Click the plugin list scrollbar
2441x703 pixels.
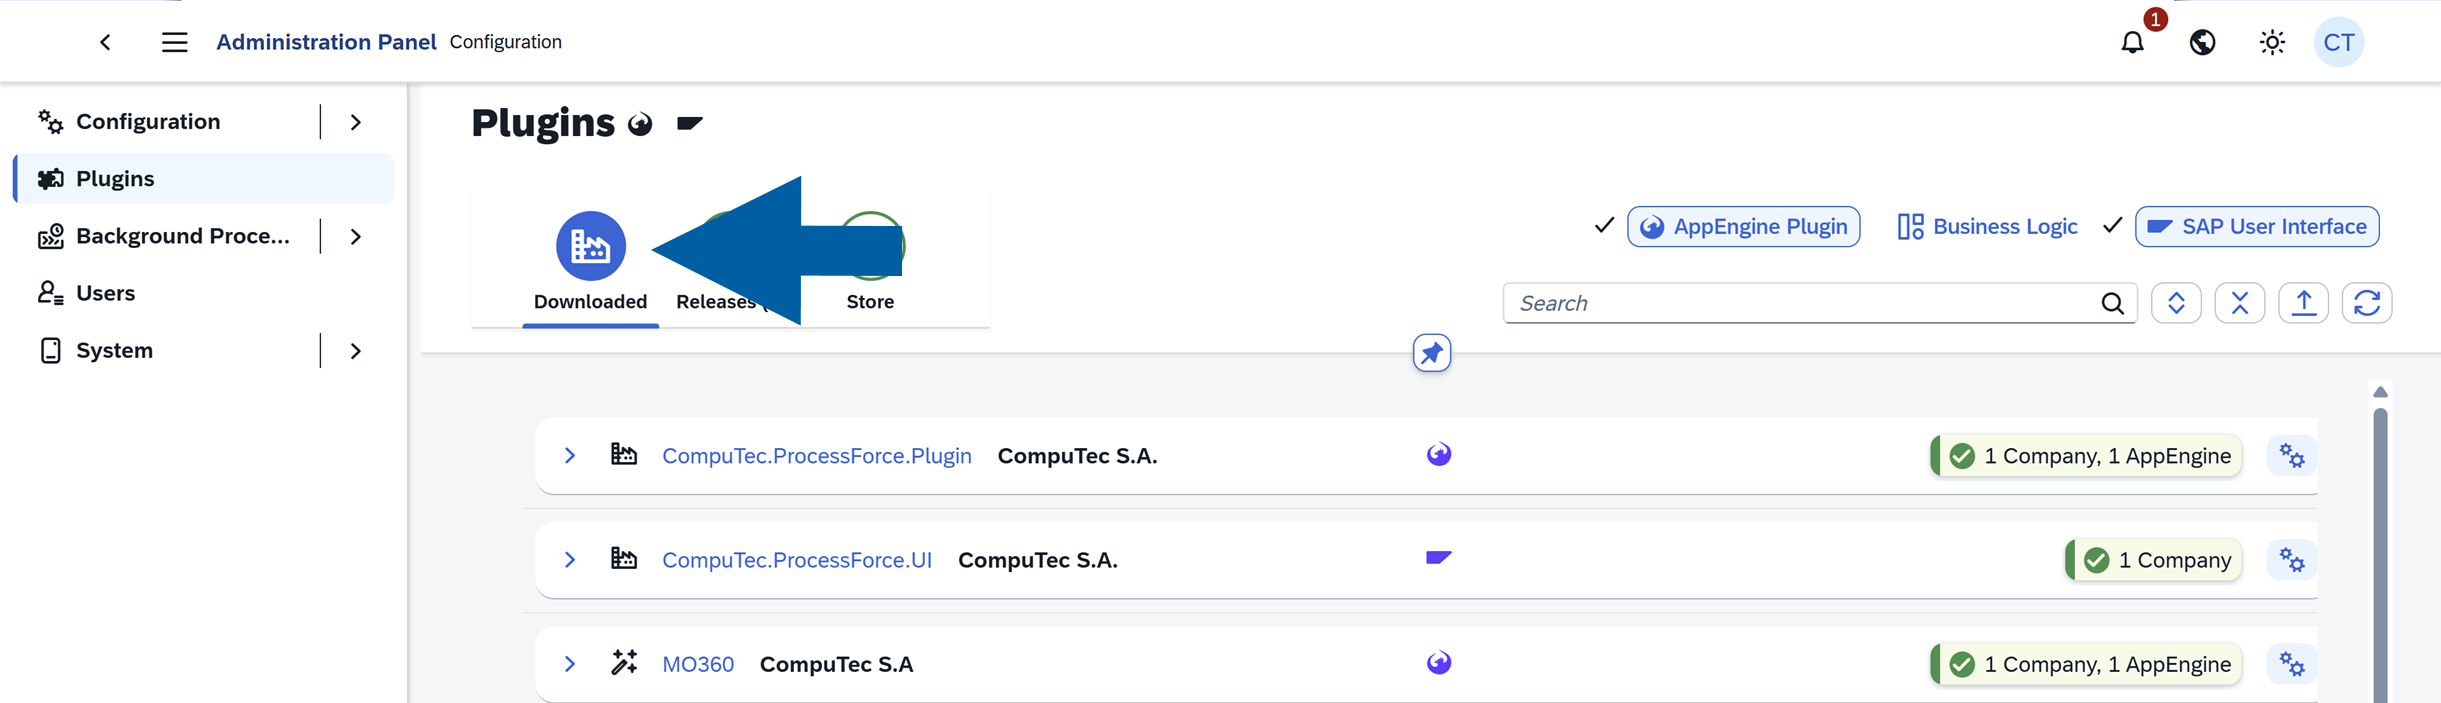pyautogui.click(x=2380, y=555)
